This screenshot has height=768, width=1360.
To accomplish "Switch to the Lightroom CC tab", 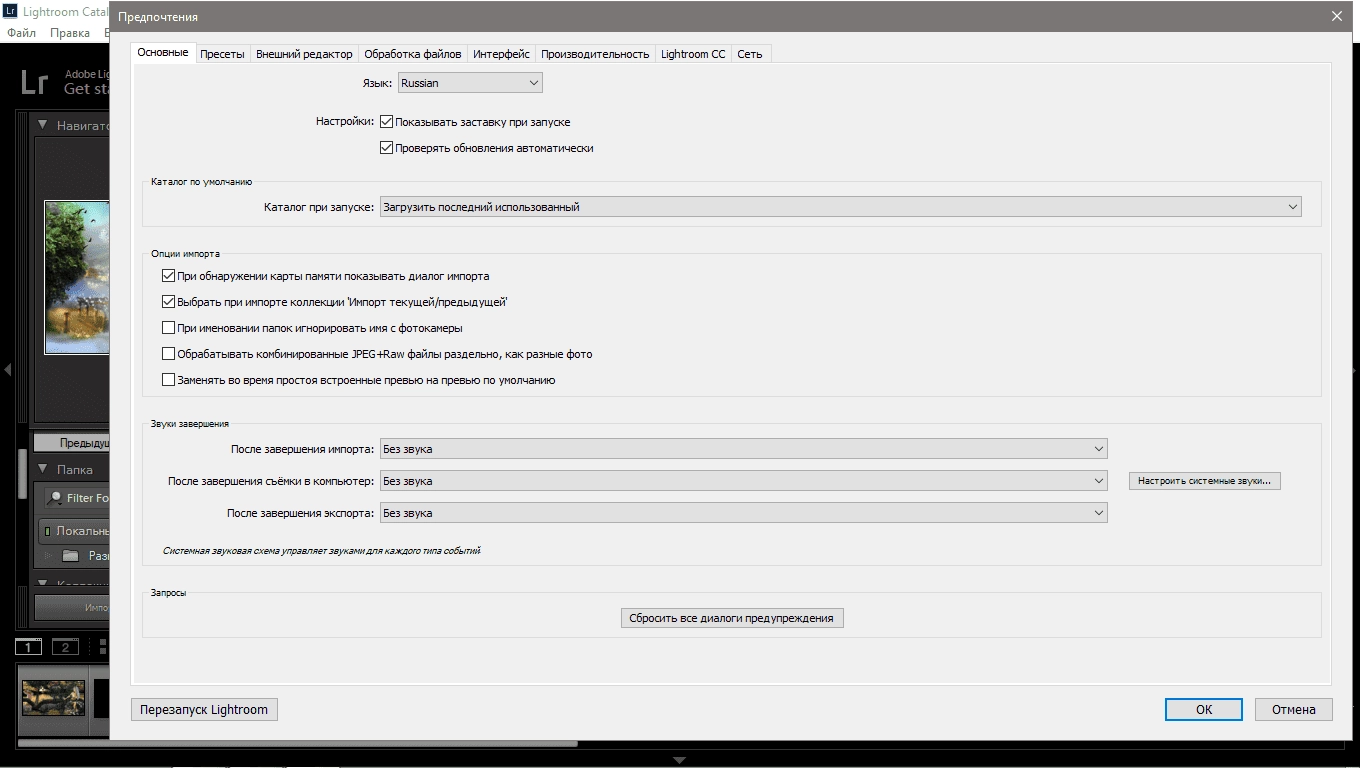I will [x=693, y=54].
